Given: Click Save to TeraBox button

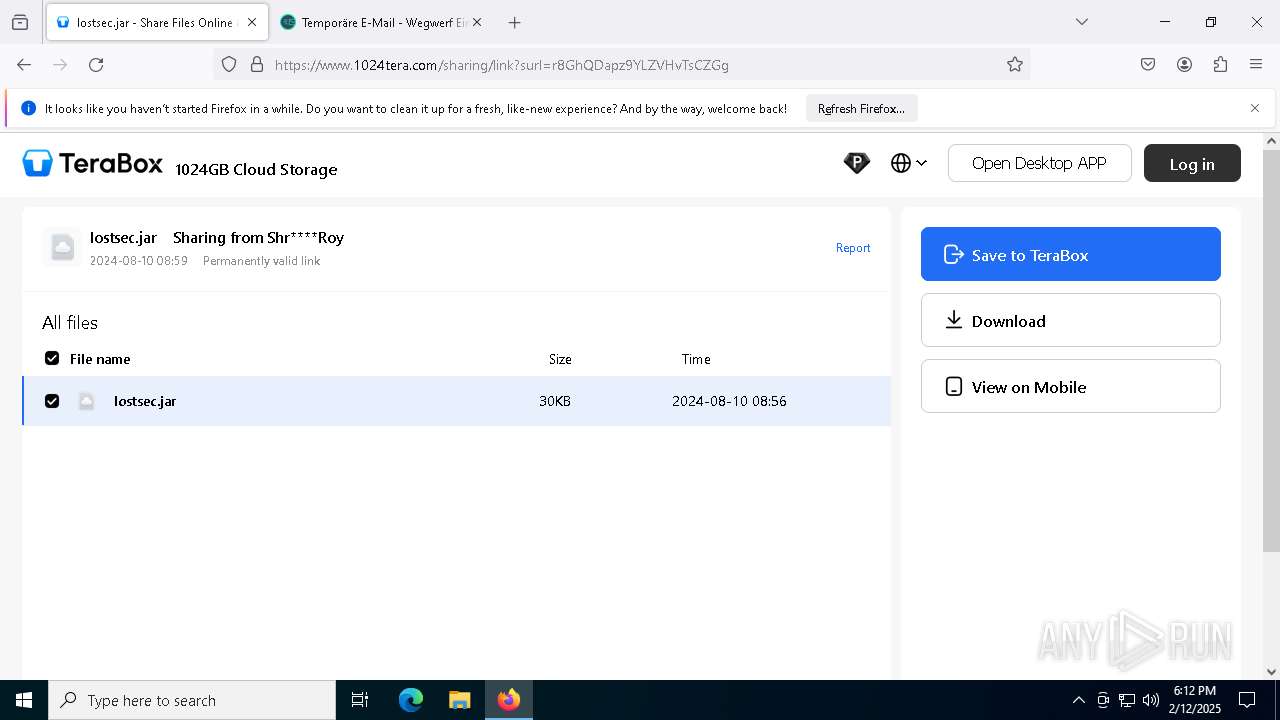Looking at the screenshot, I should [x=1071, y=254].
